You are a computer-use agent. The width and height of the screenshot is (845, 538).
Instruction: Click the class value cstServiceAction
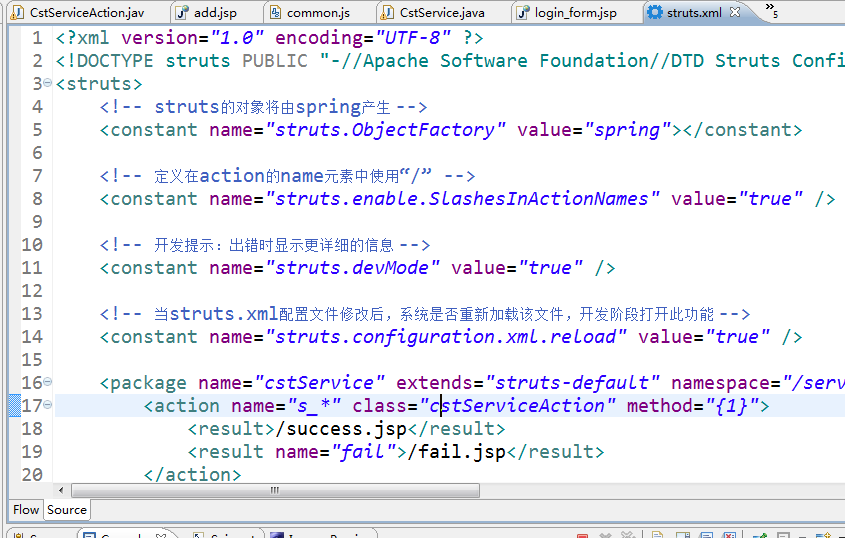(x=517, y=406)
